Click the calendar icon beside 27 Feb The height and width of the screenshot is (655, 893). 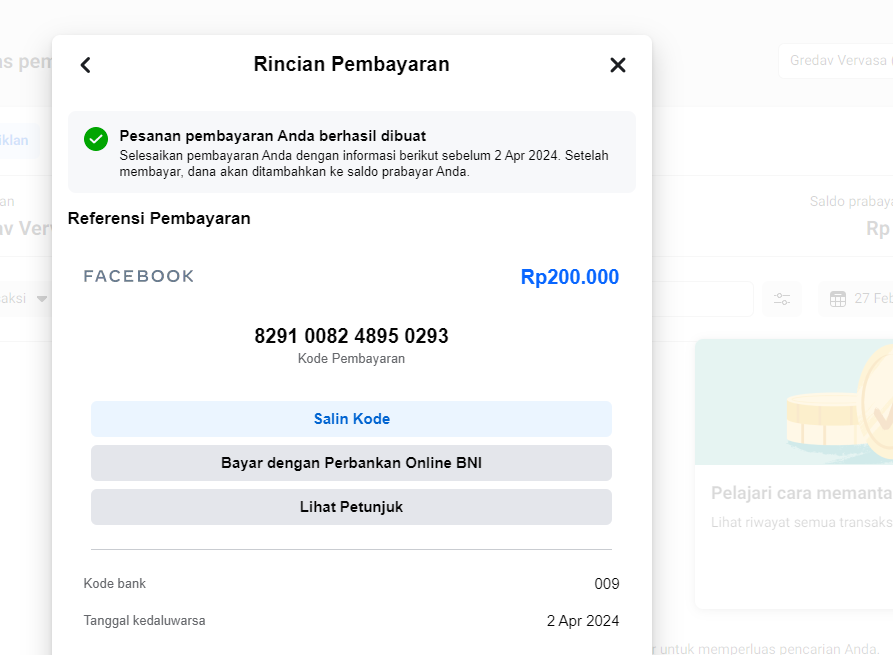(838, 299)
